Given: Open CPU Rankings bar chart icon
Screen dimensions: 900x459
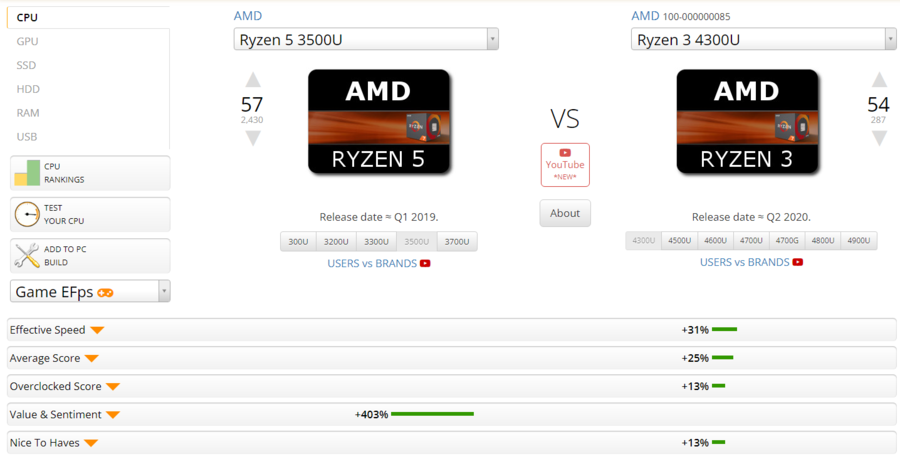Looking at the screenshot, I should tap(27, 173).
